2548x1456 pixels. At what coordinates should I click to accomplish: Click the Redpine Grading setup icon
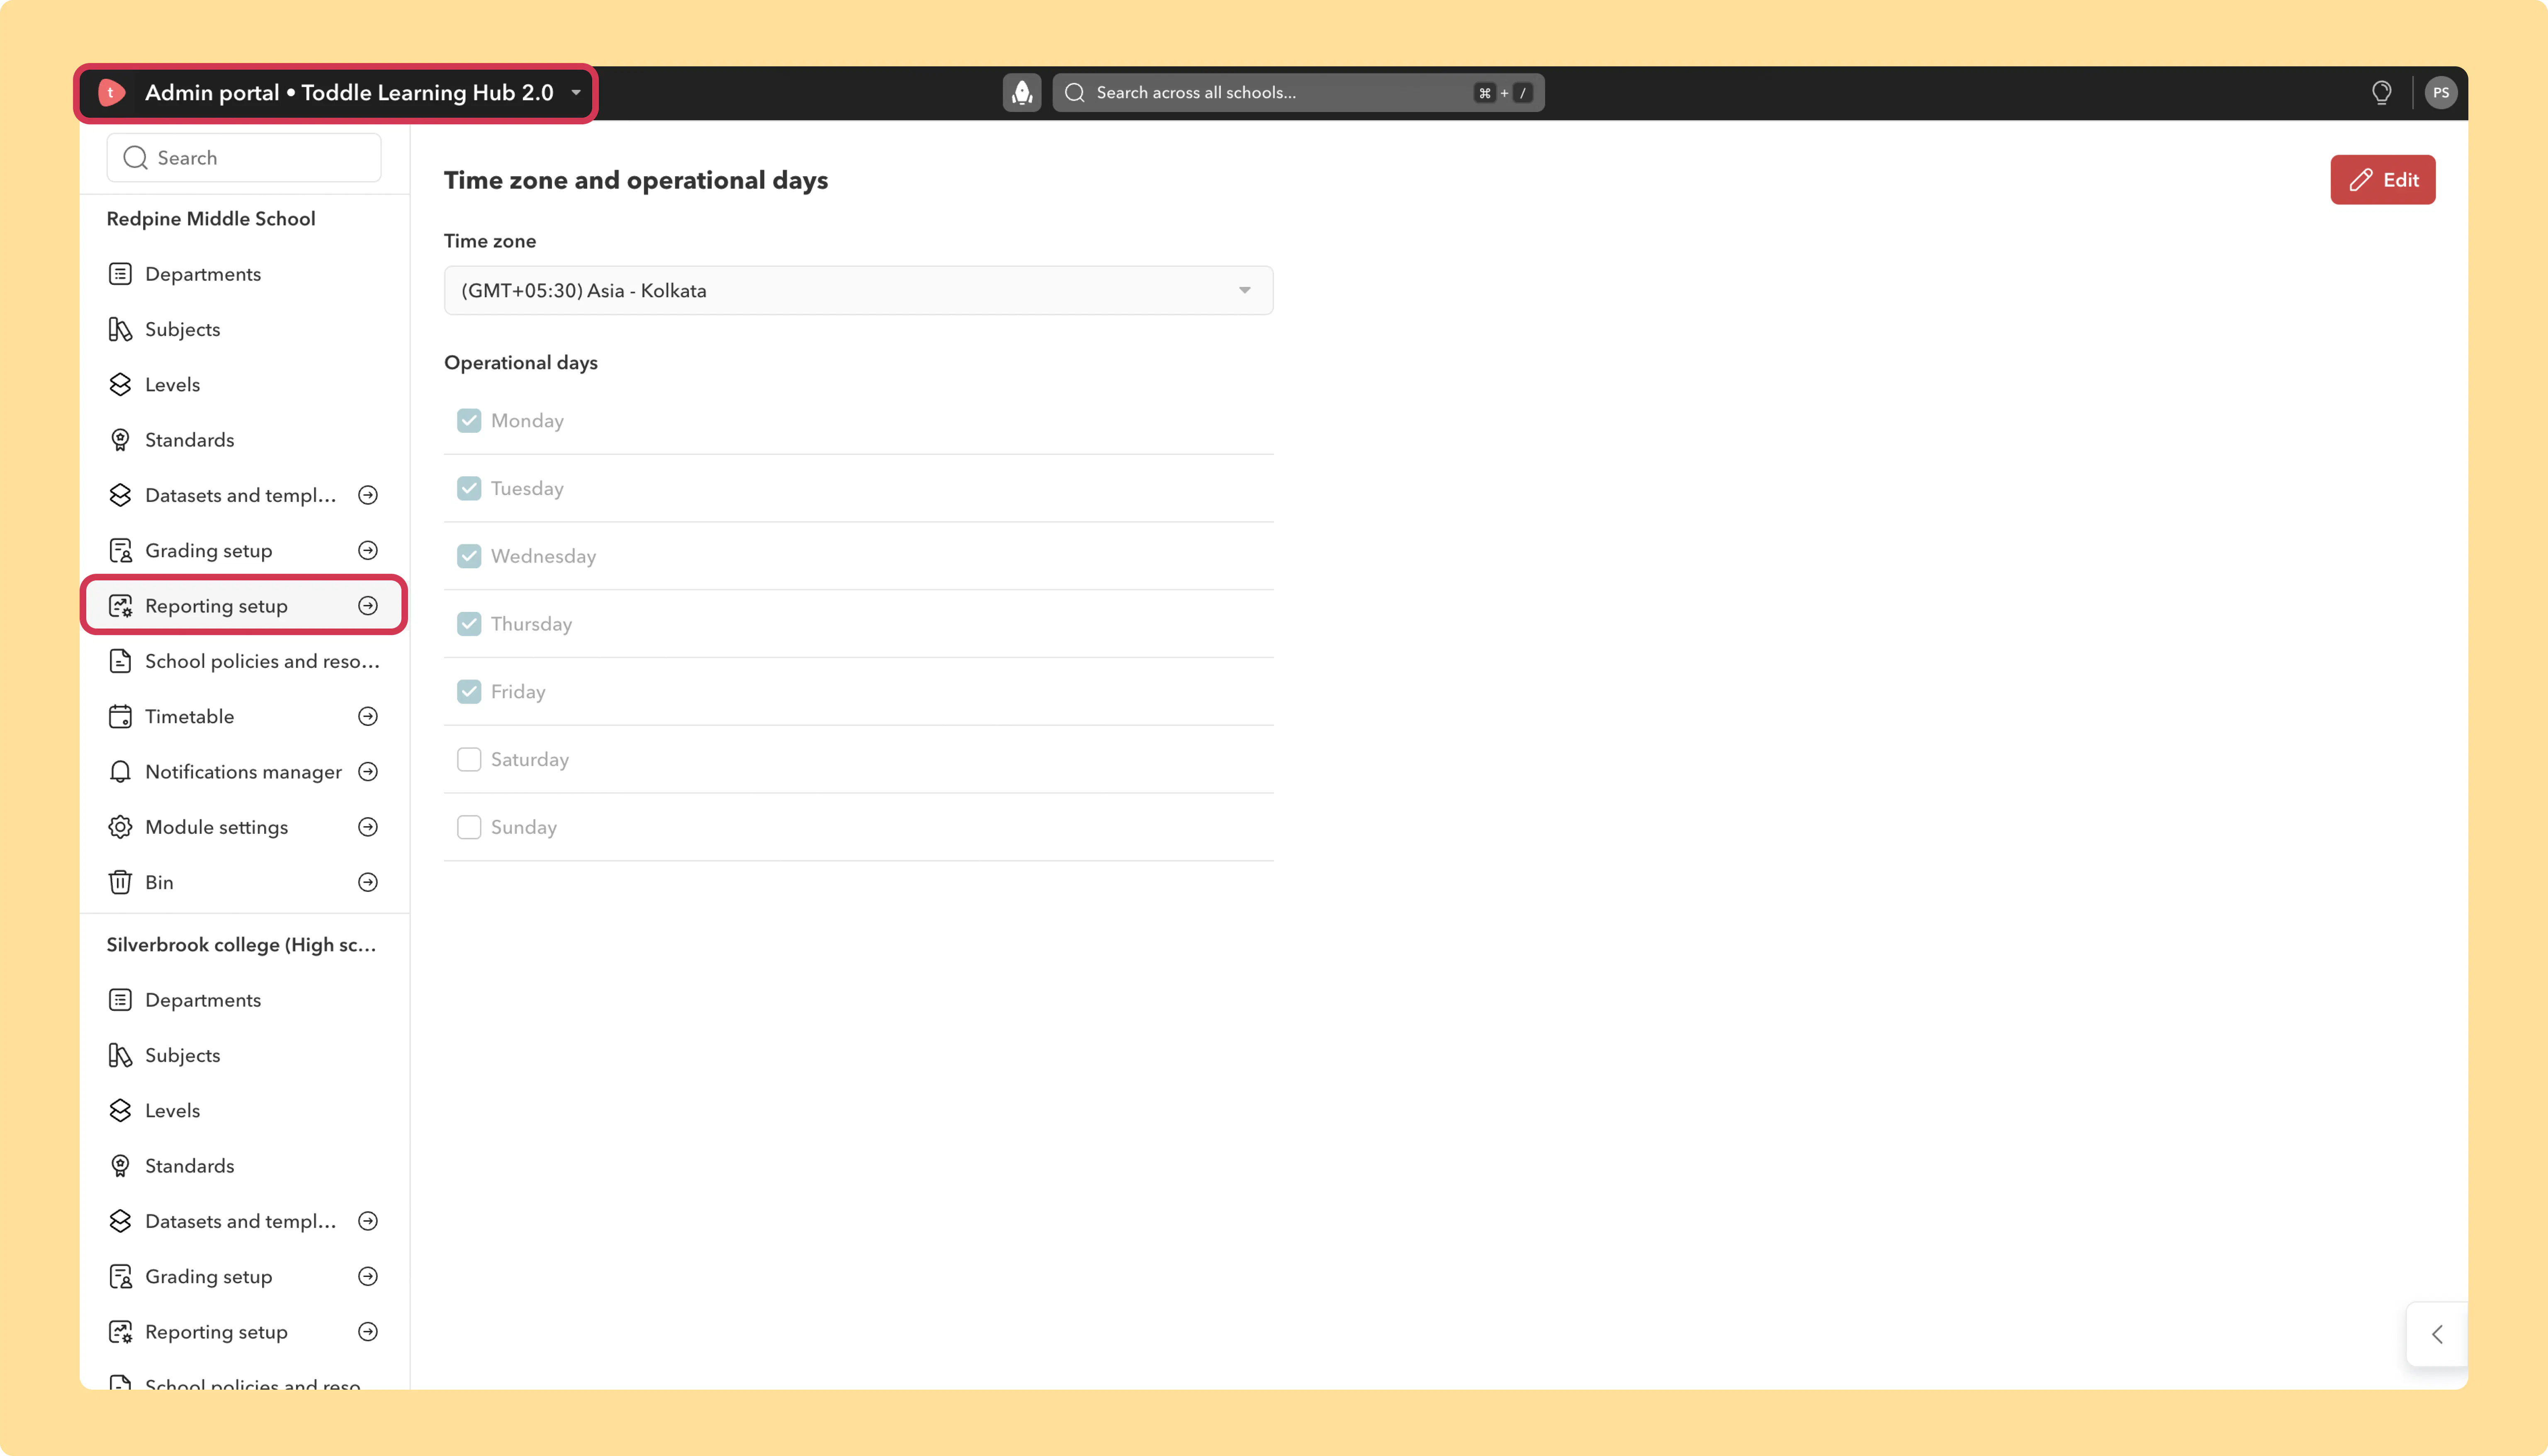click(120, 551)
